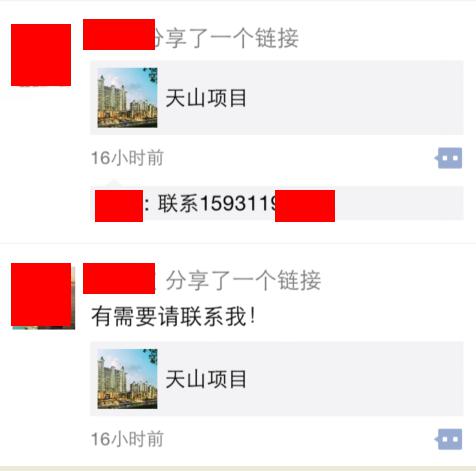Open the first post's 天山项目 link card
476x471 pixels.
pos(277,98)
